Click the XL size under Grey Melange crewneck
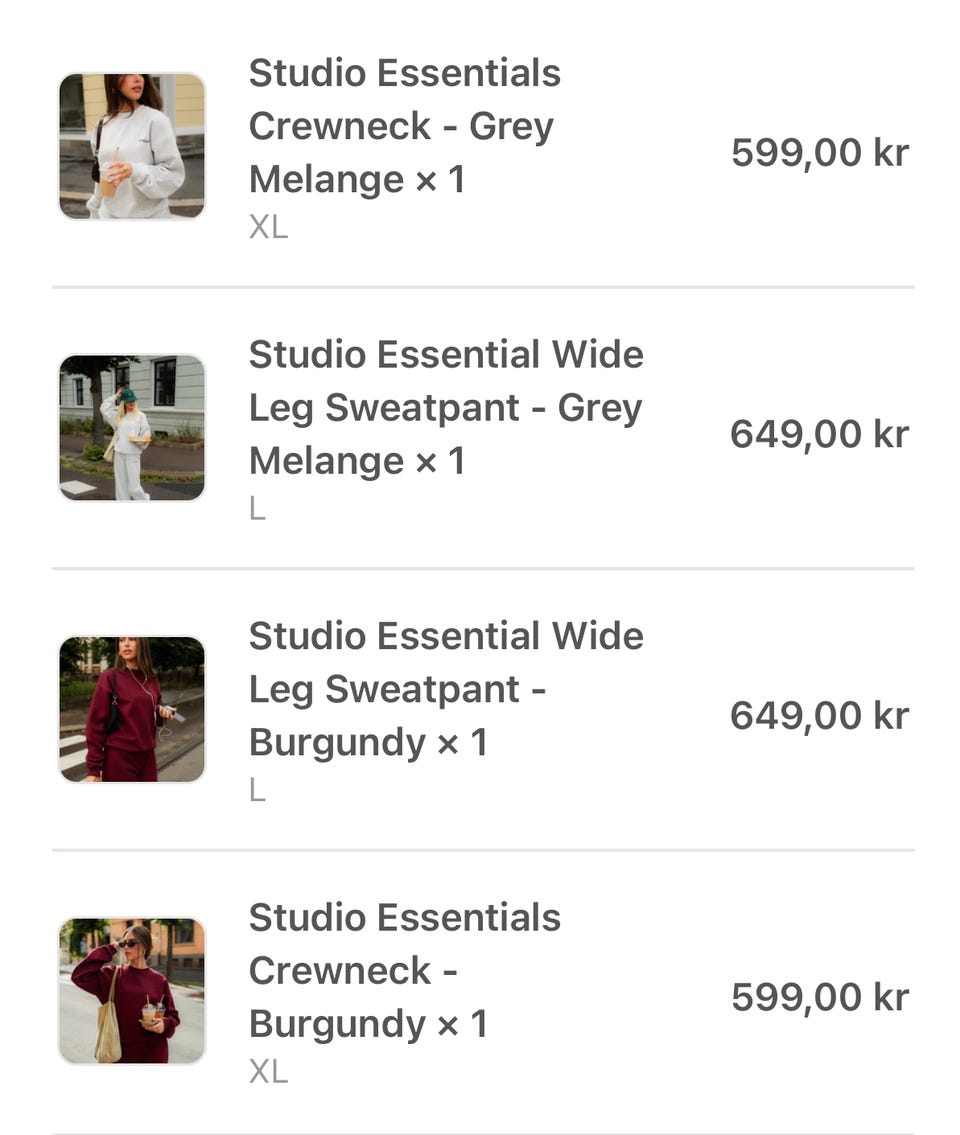 tap(268, 228)
